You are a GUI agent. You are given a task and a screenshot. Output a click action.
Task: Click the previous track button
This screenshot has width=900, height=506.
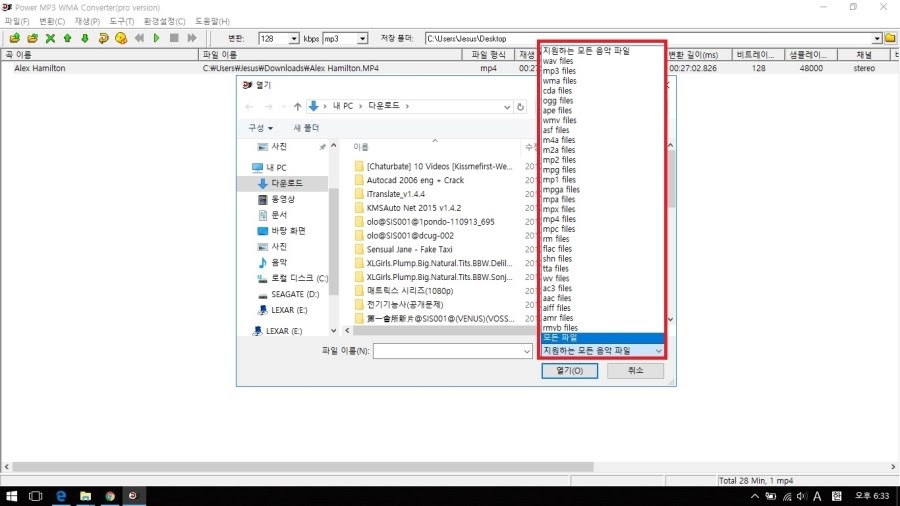click(x=139, y=38)
